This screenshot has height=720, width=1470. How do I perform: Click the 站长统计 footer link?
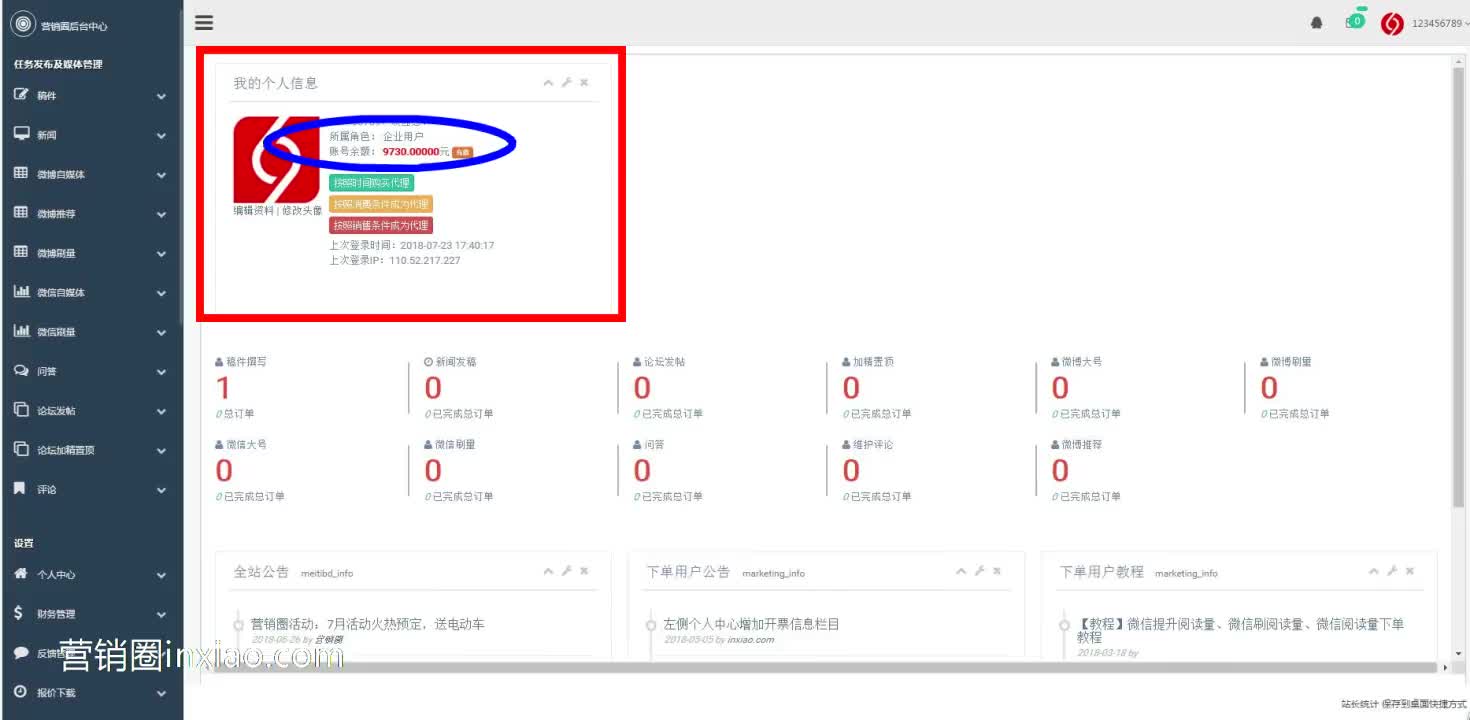1360,704
